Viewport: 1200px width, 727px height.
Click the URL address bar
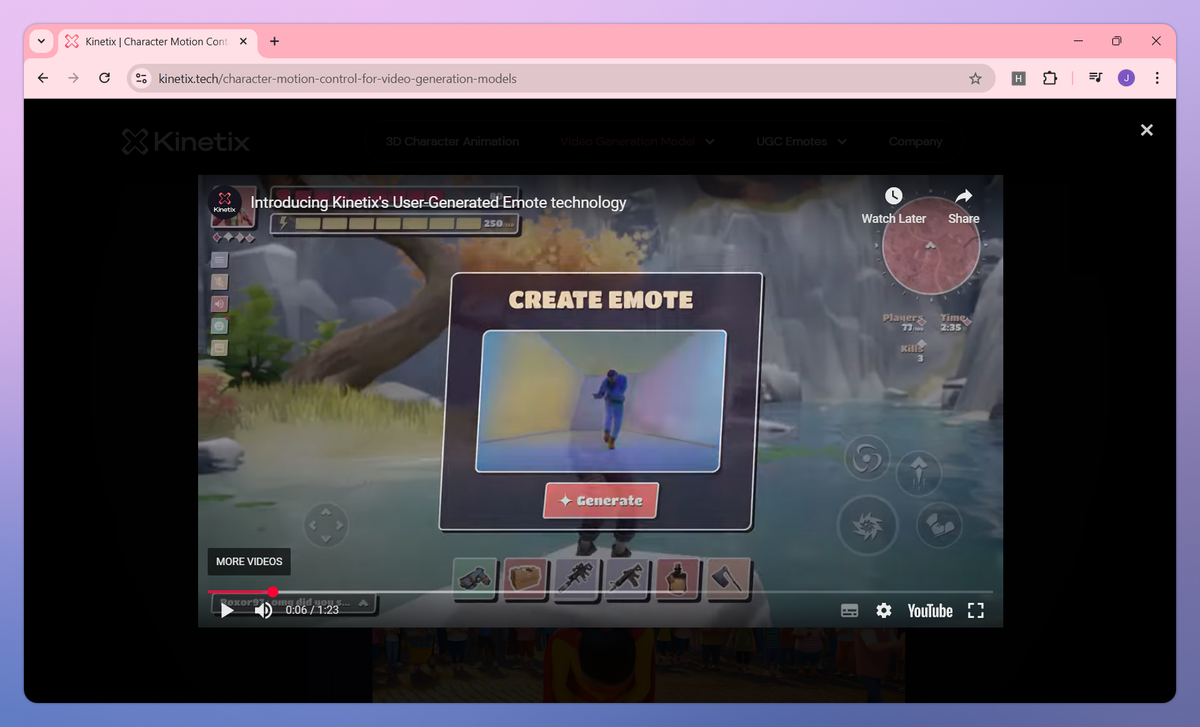560,78
